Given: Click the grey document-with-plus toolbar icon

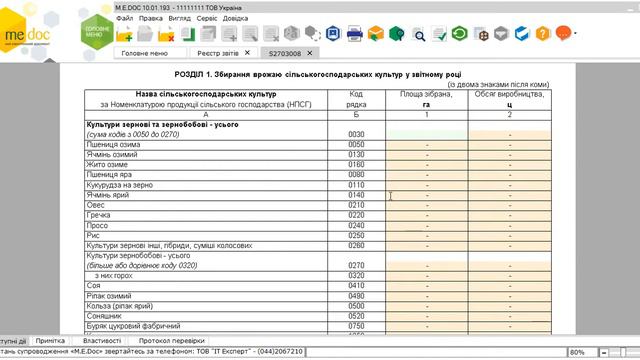Looking at the screenshot, I should click(229, 34).
